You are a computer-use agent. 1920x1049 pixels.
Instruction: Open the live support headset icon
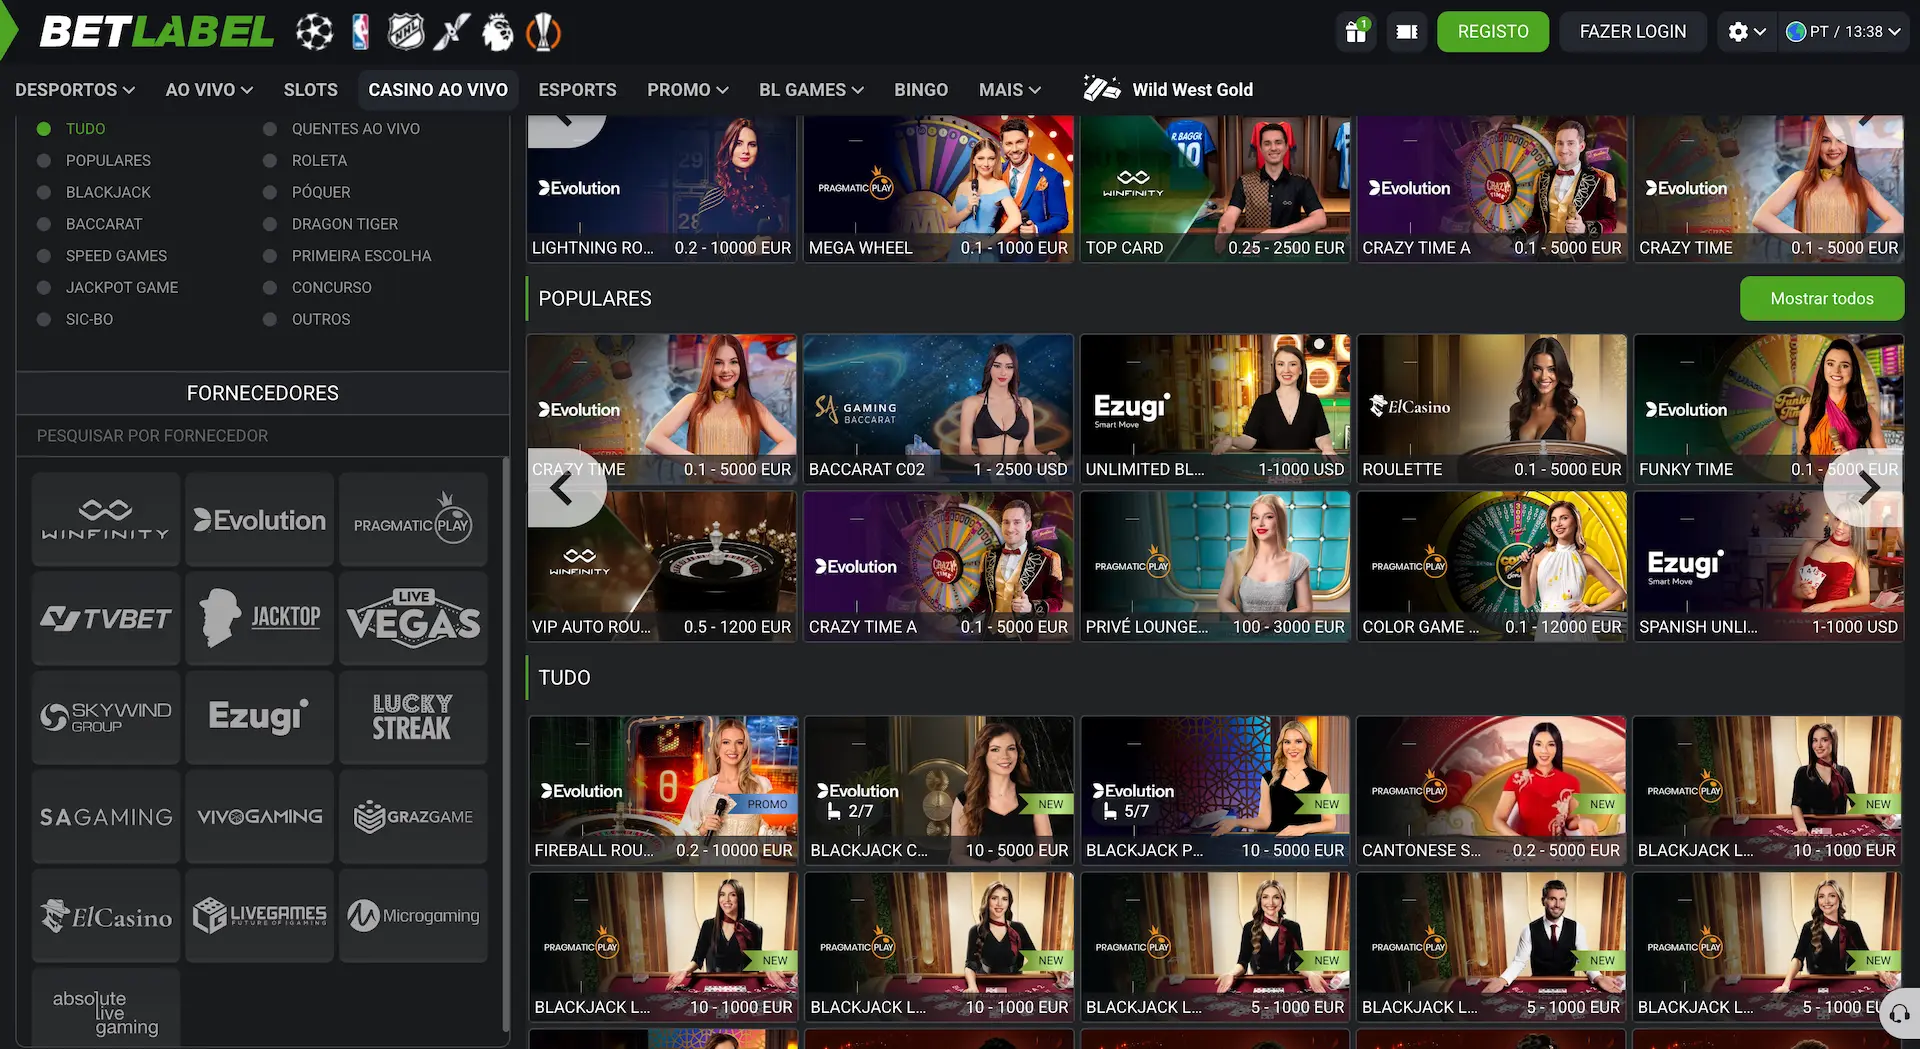pos(1899,1013)
